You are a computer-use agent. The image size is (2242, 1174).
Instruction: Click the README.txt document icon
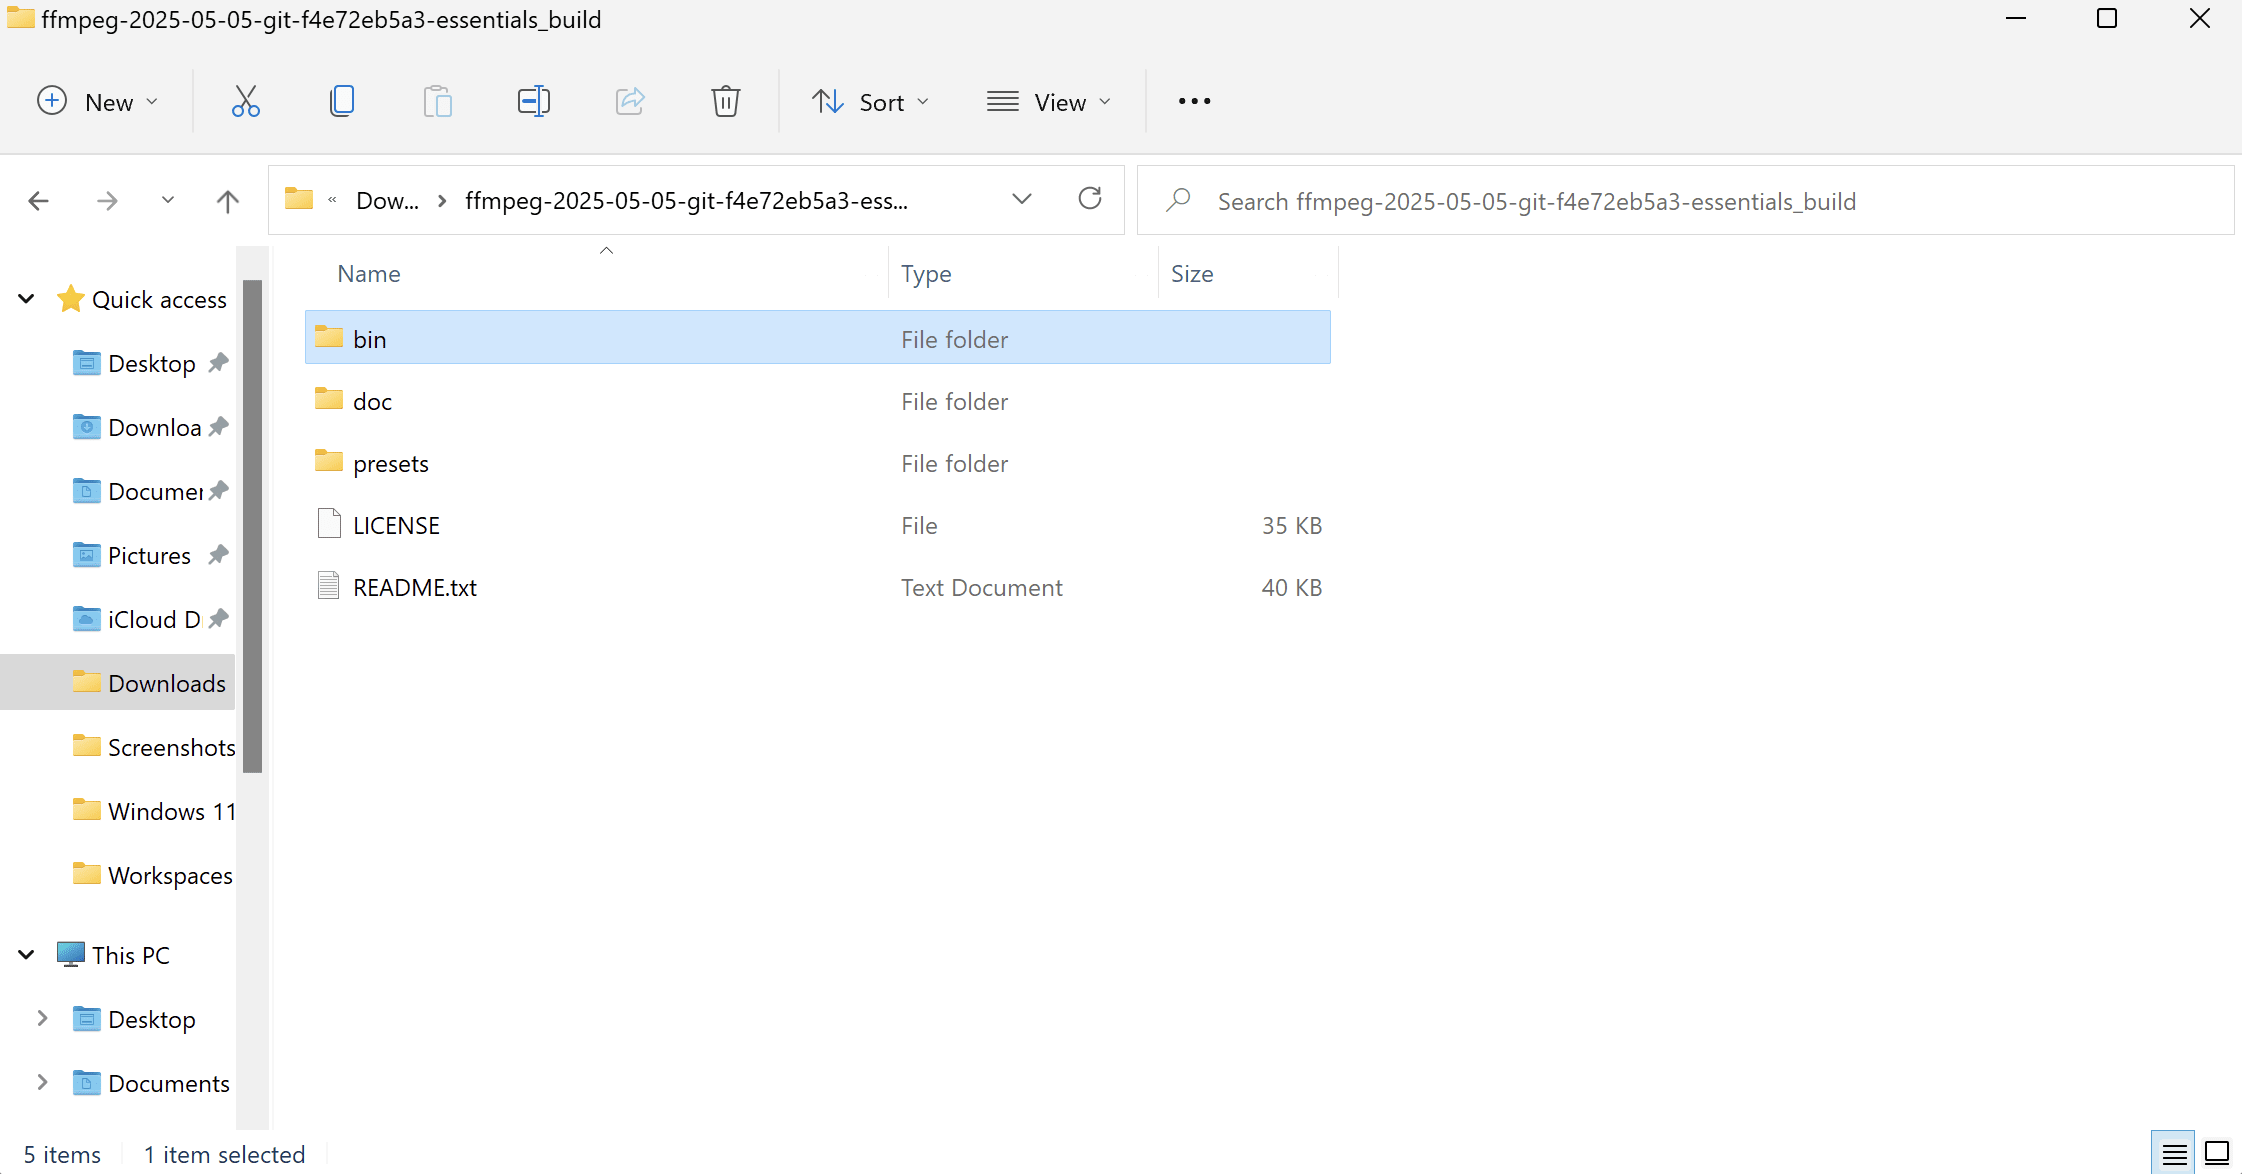(329, 585)
